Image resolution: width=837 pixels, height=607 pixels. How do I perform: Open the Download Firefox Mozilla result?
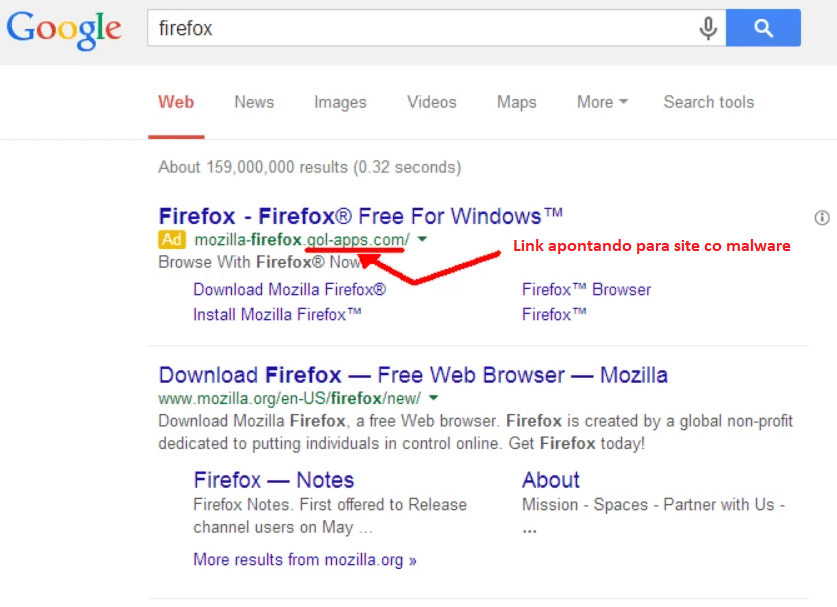point(413,375)
